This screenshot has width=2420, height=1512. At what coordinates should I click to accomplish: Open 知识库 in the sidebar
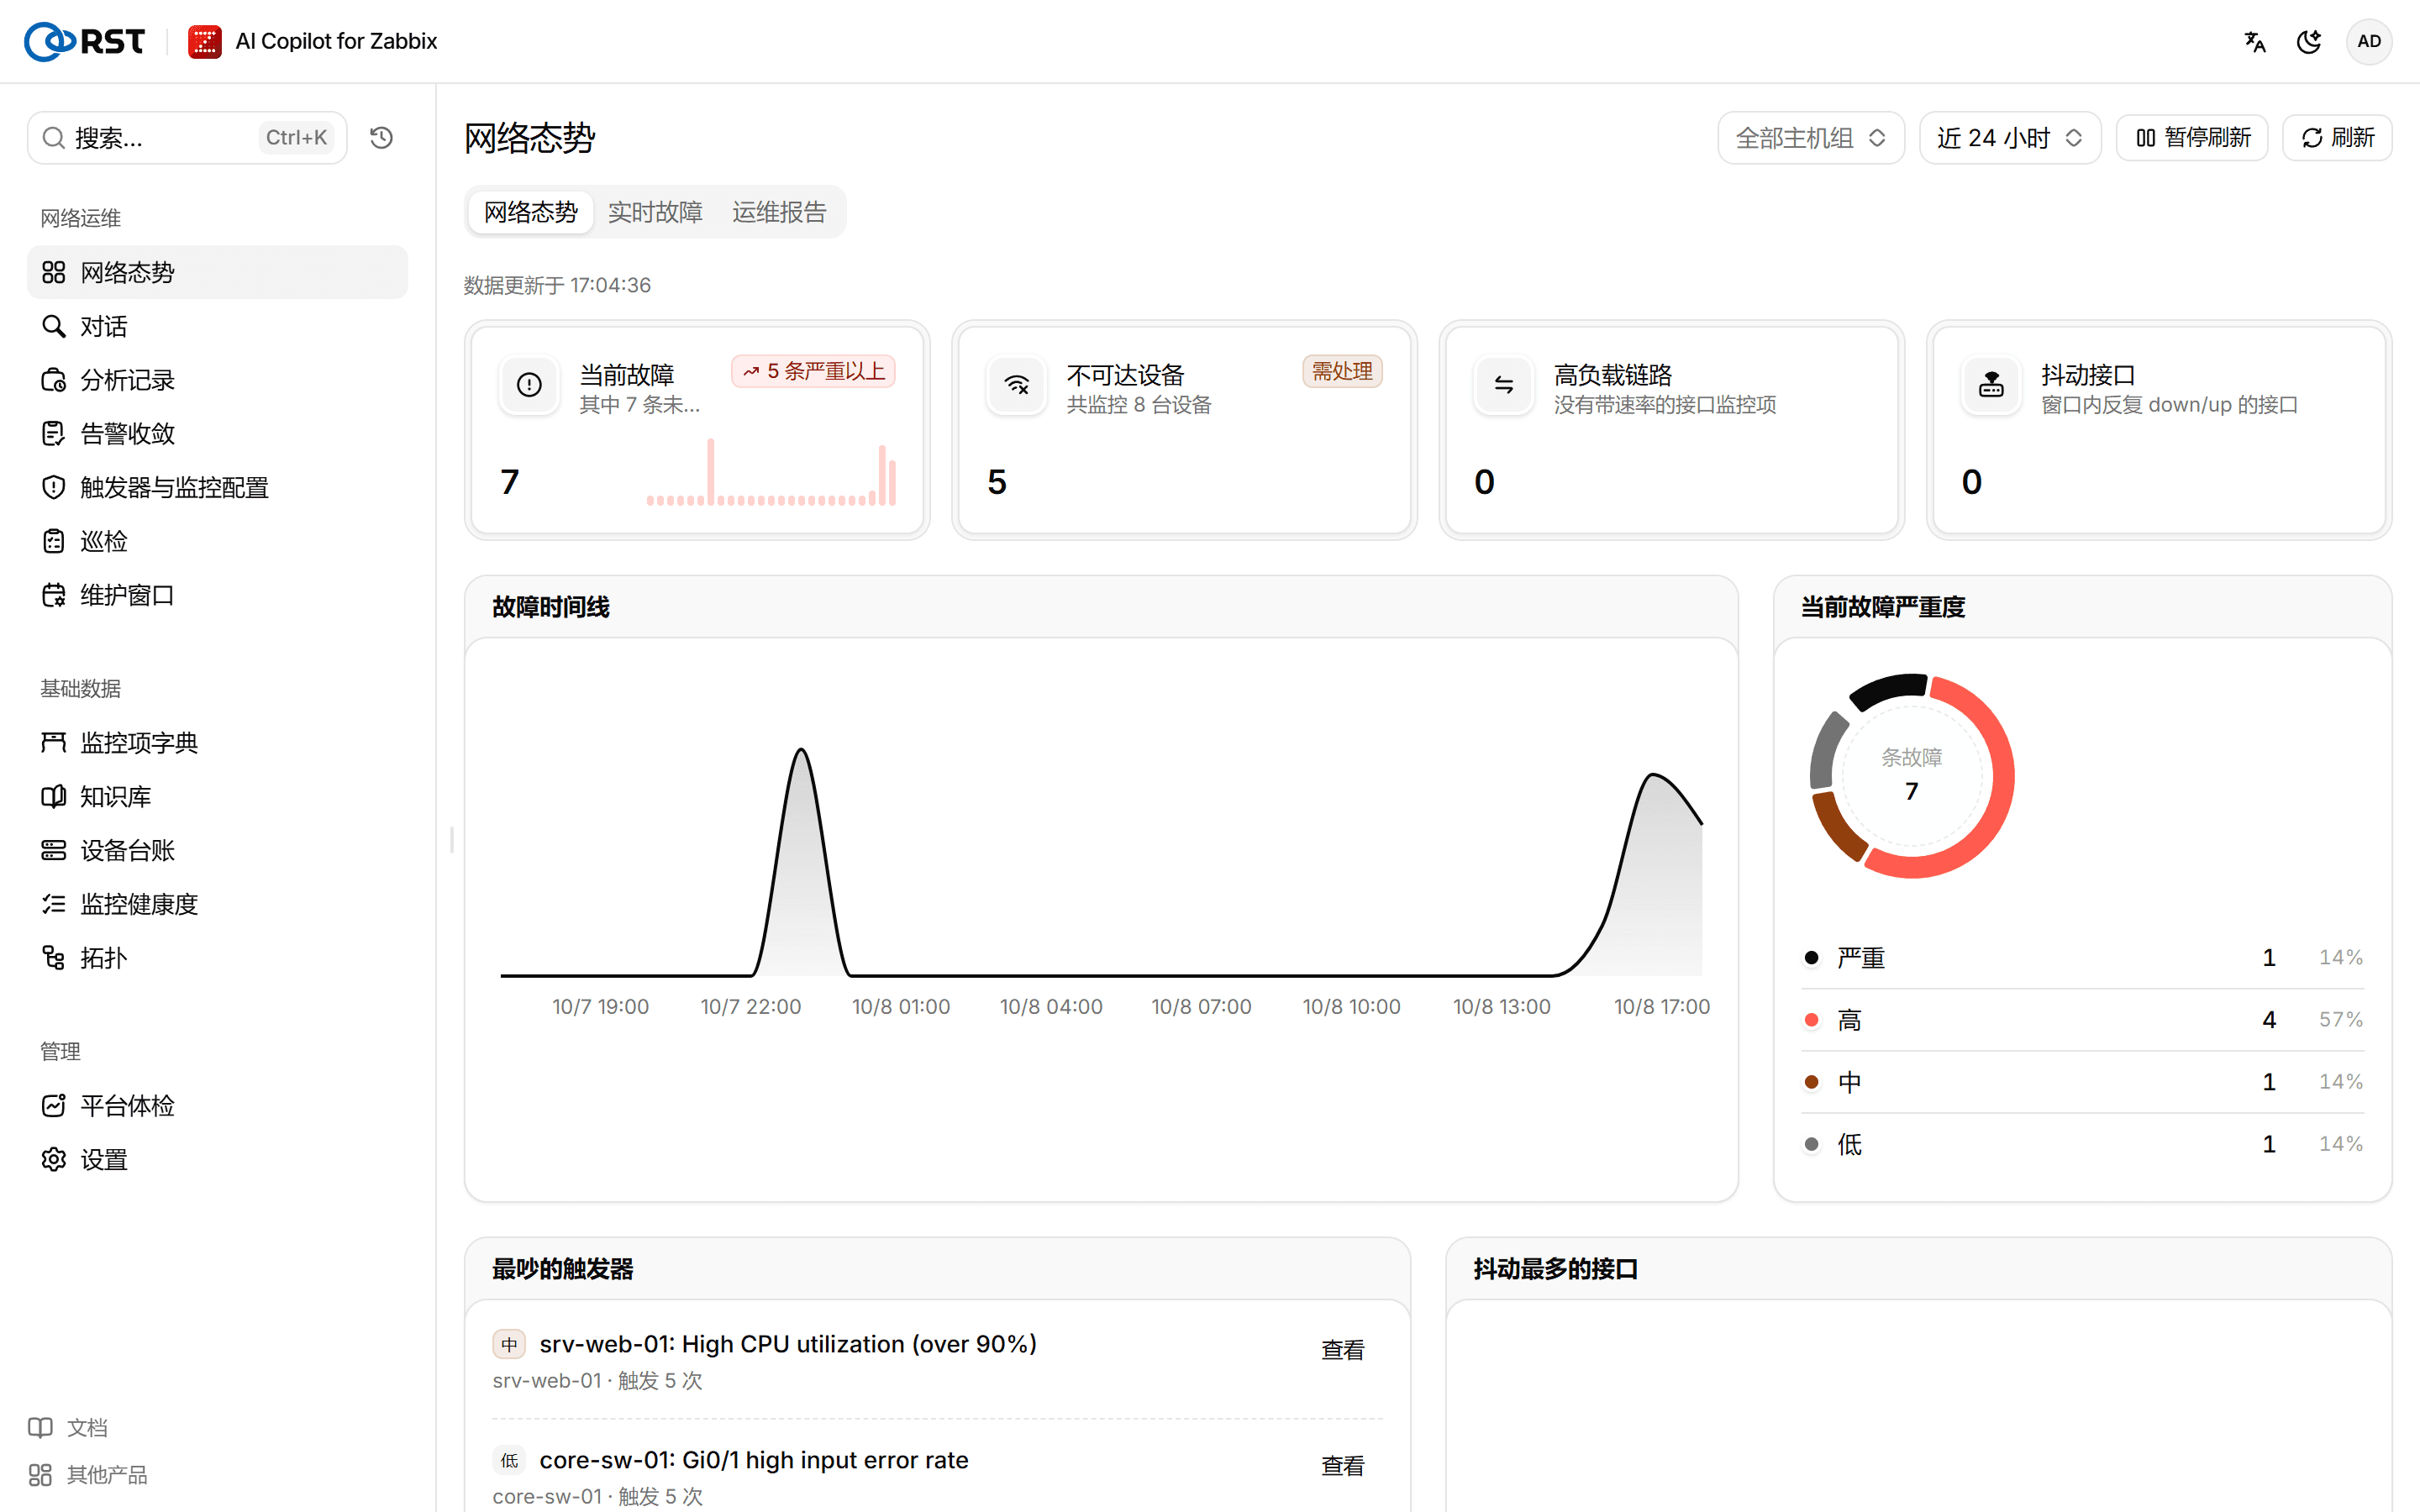[x=217, y=796]
